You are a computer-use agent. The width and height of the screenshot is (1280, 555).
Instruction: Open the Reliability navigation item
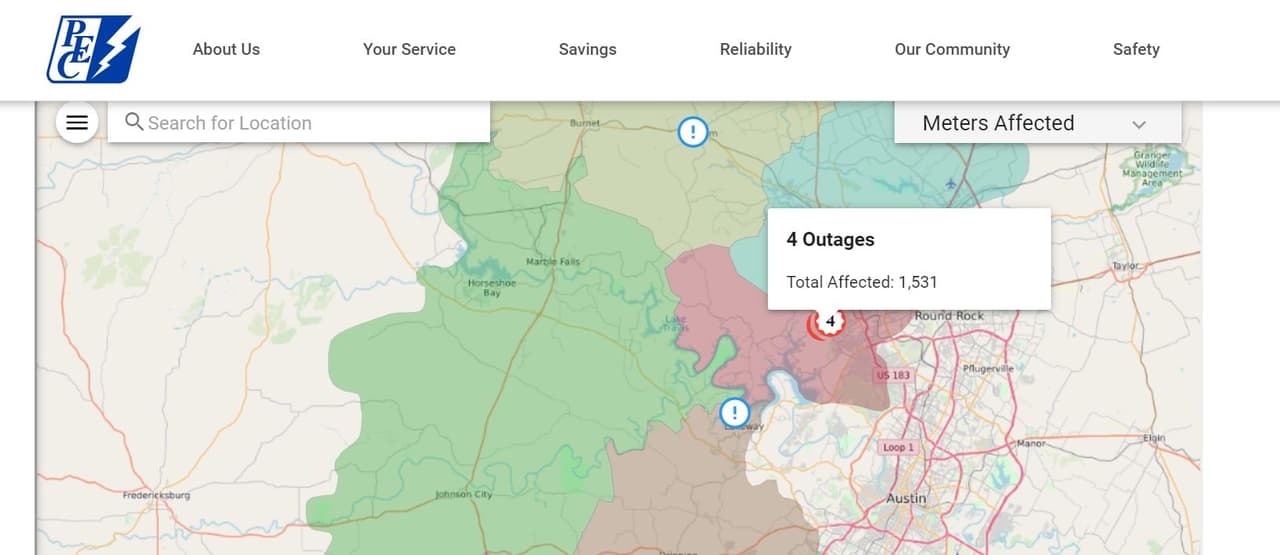[755, 49]
